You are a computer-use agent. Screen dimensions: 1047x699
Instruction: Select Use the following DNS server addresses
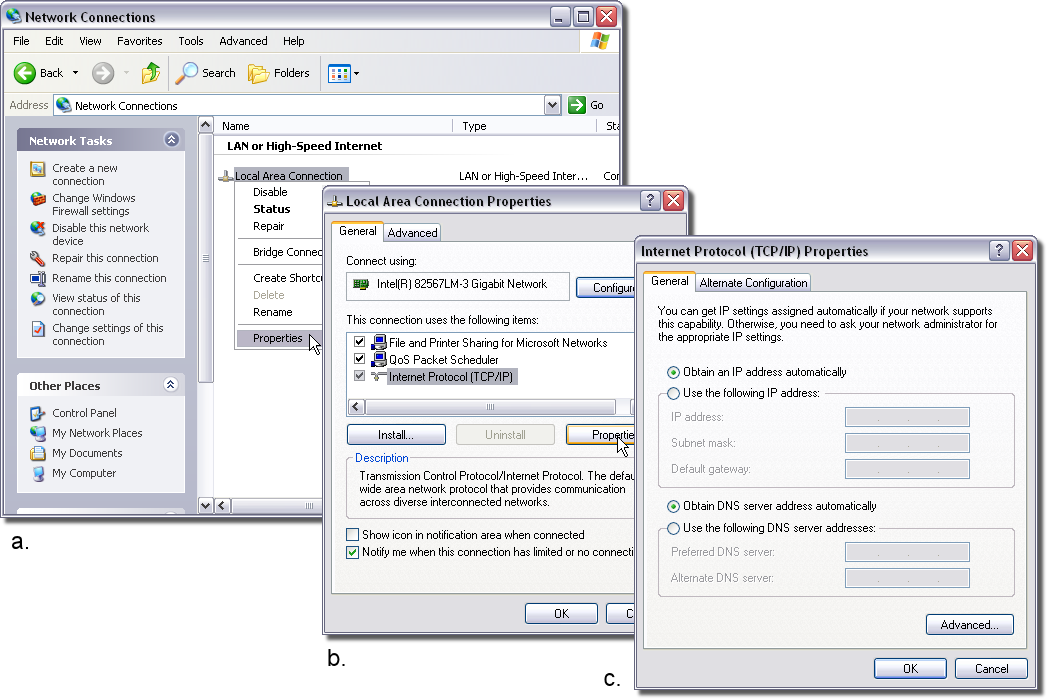[x=673, y=528]
